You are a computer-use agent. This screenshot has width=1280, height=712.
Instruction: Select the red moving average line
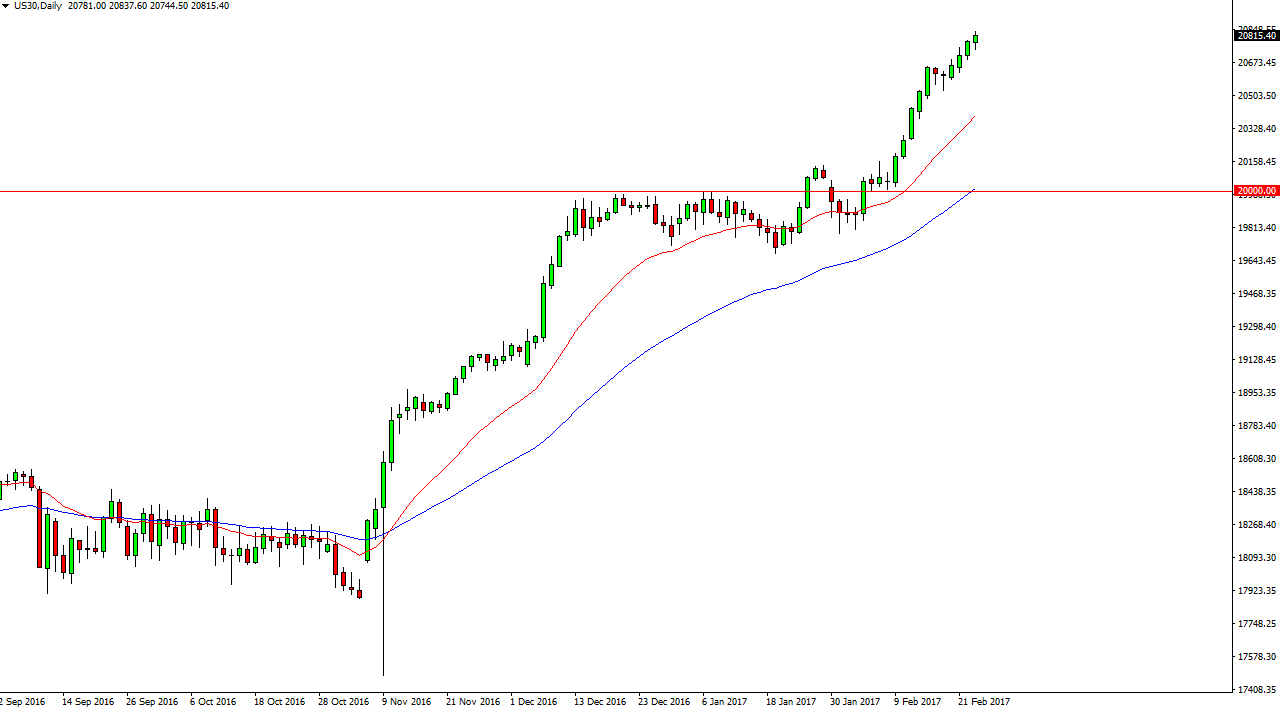pos(650,256)
